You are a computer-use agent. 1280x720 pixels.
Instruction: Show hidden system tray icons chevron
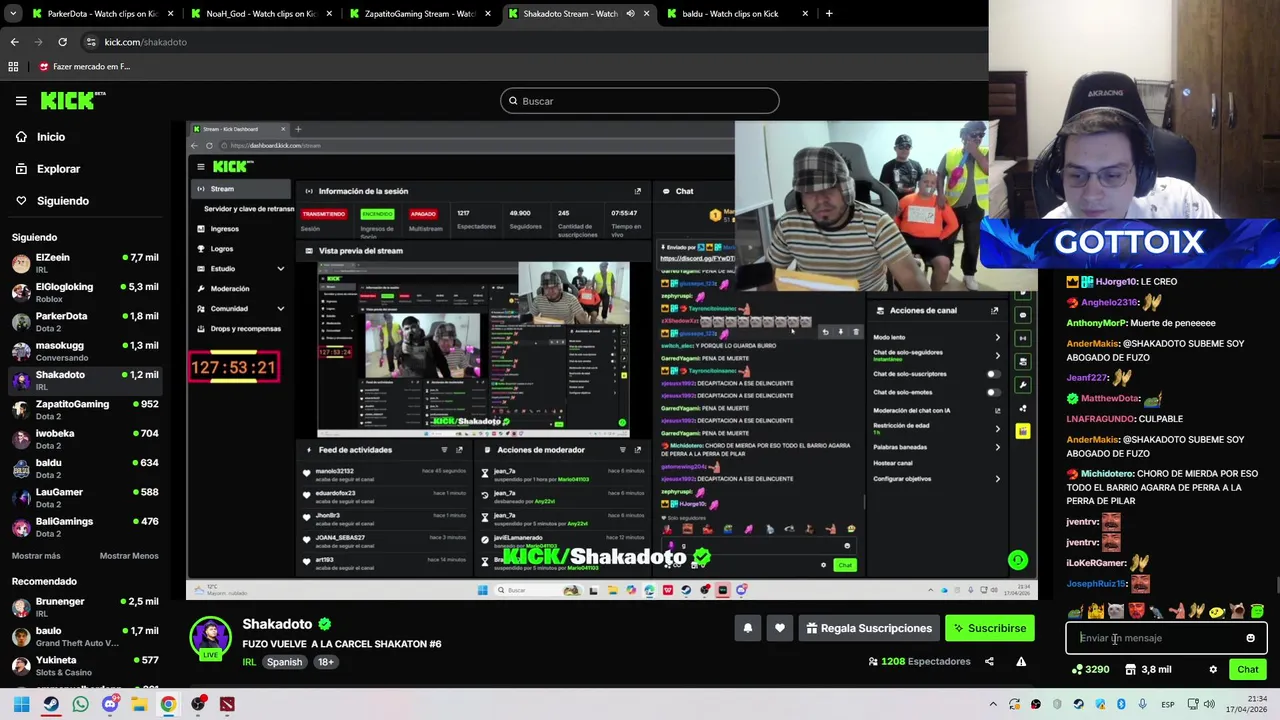tap(993, 704)
